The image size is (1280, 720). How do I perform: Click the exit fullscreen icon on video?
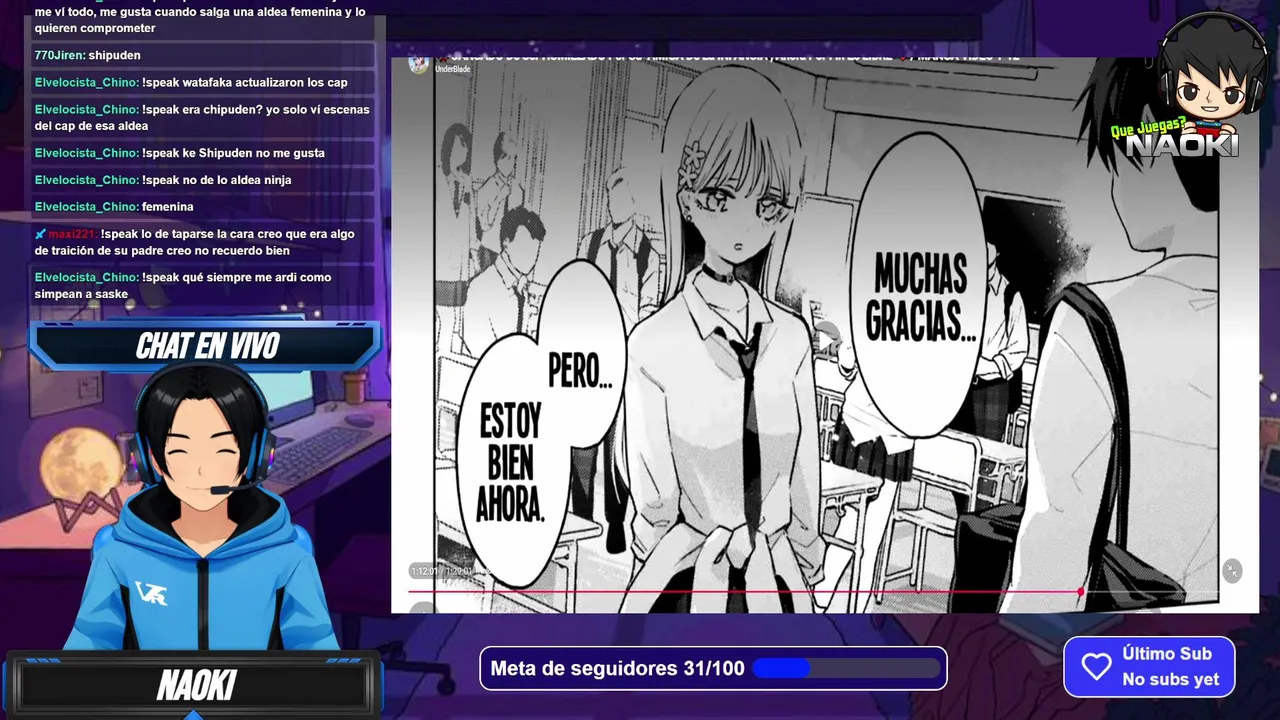(1232, 570)
